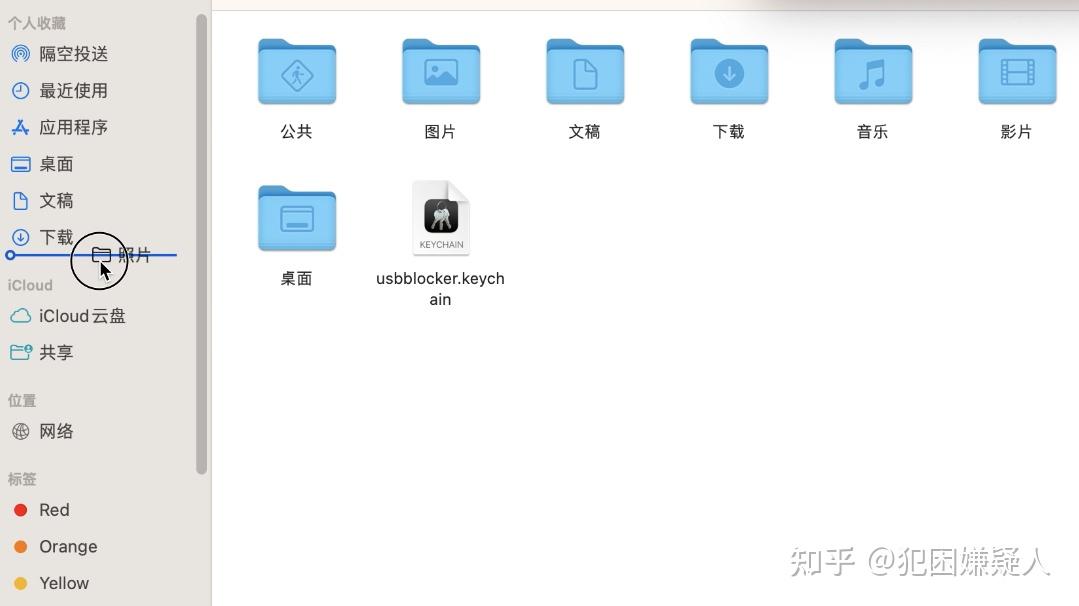Screen dimensions: 1079x606
Task: Click the iCloud云盘 cloud icon
Action: coord(21,316)
